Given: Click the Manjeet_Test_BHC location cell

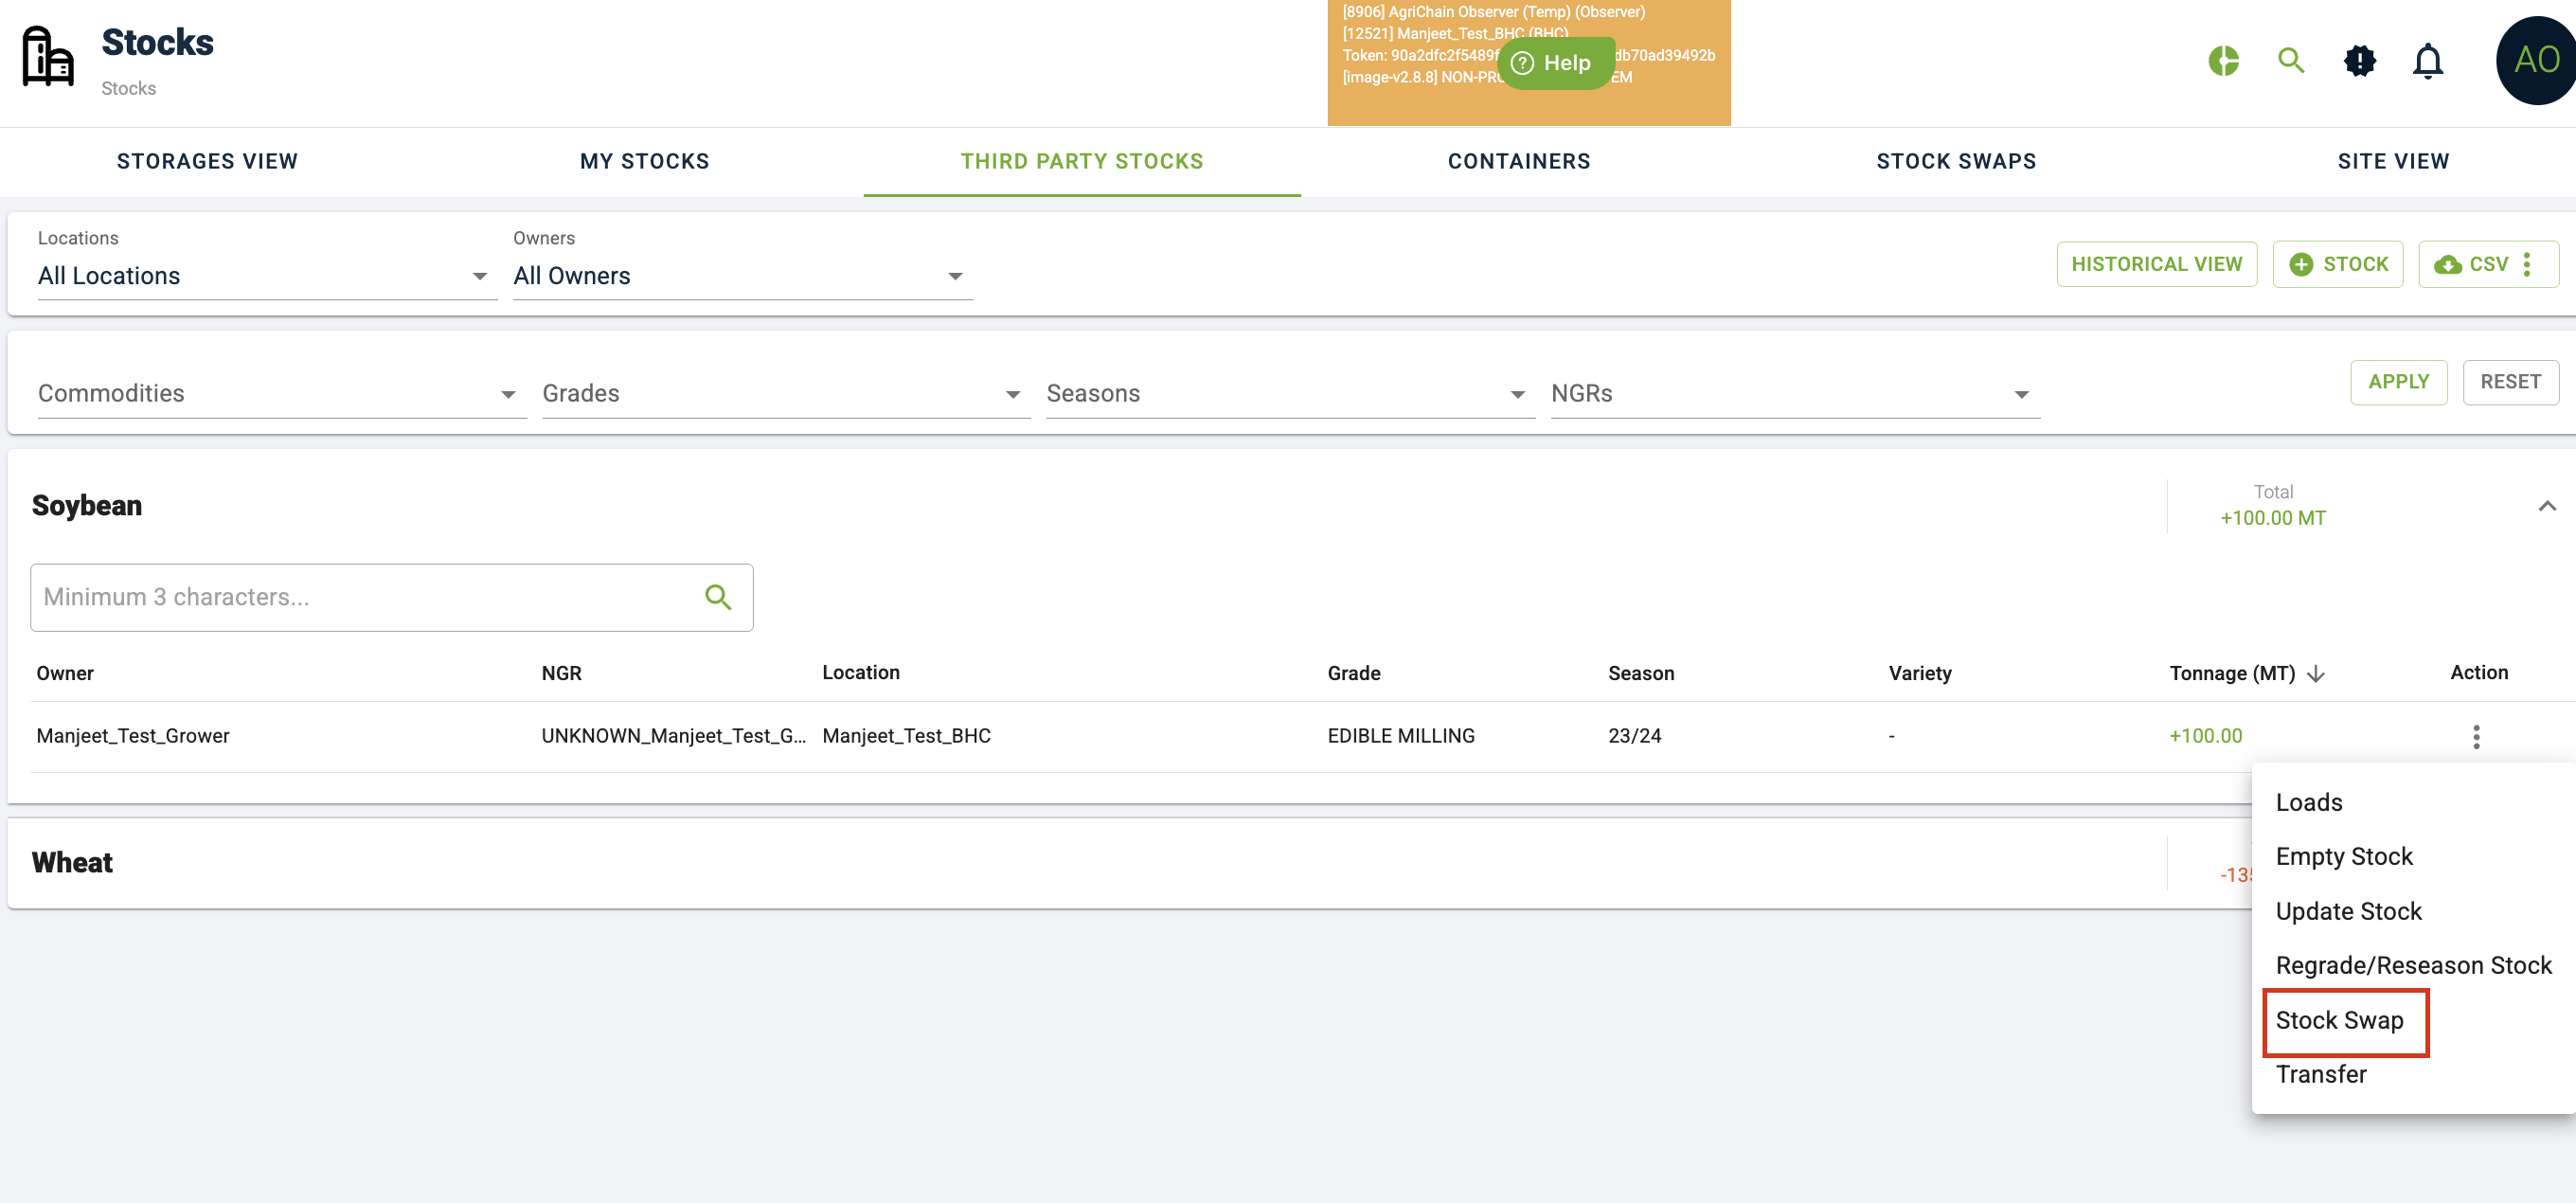Looking at the screenshot, I should [906, 736].
